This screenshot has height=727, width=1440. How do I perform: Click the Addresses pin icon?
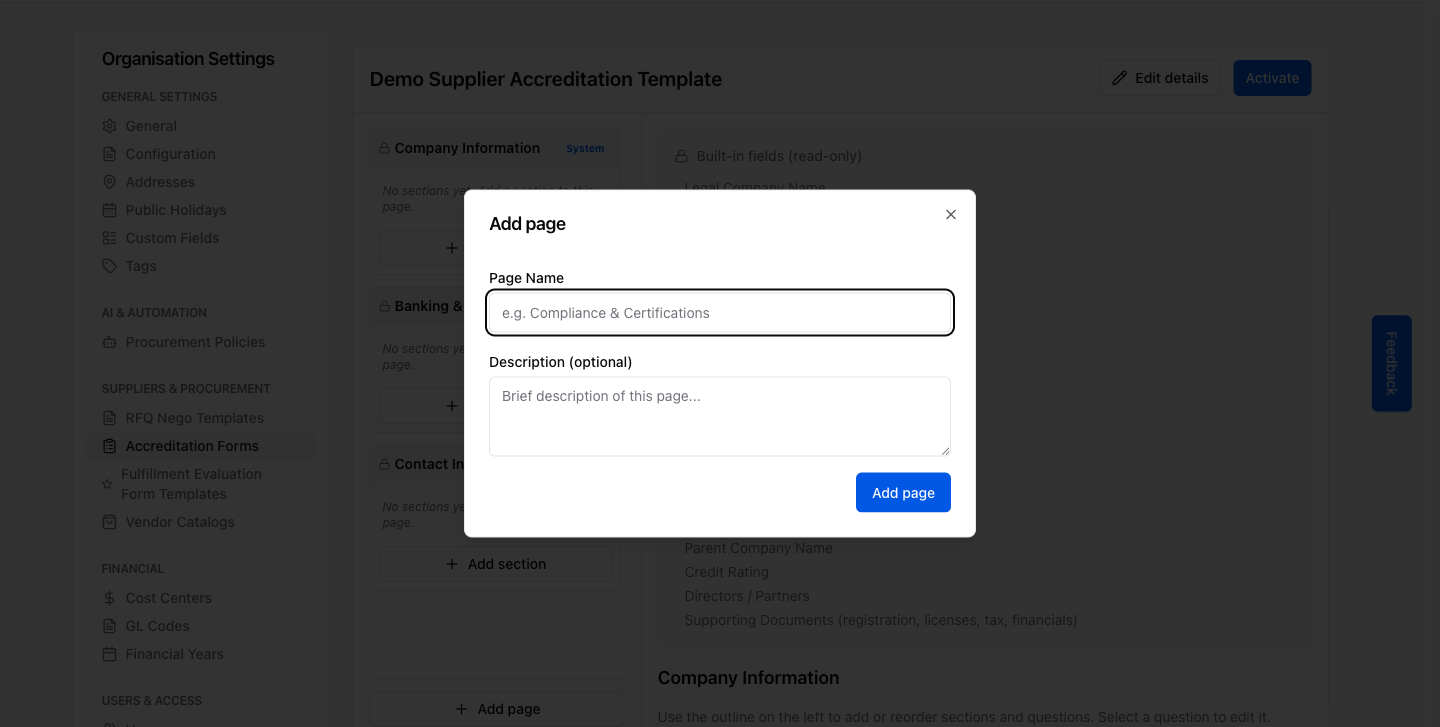109,182
